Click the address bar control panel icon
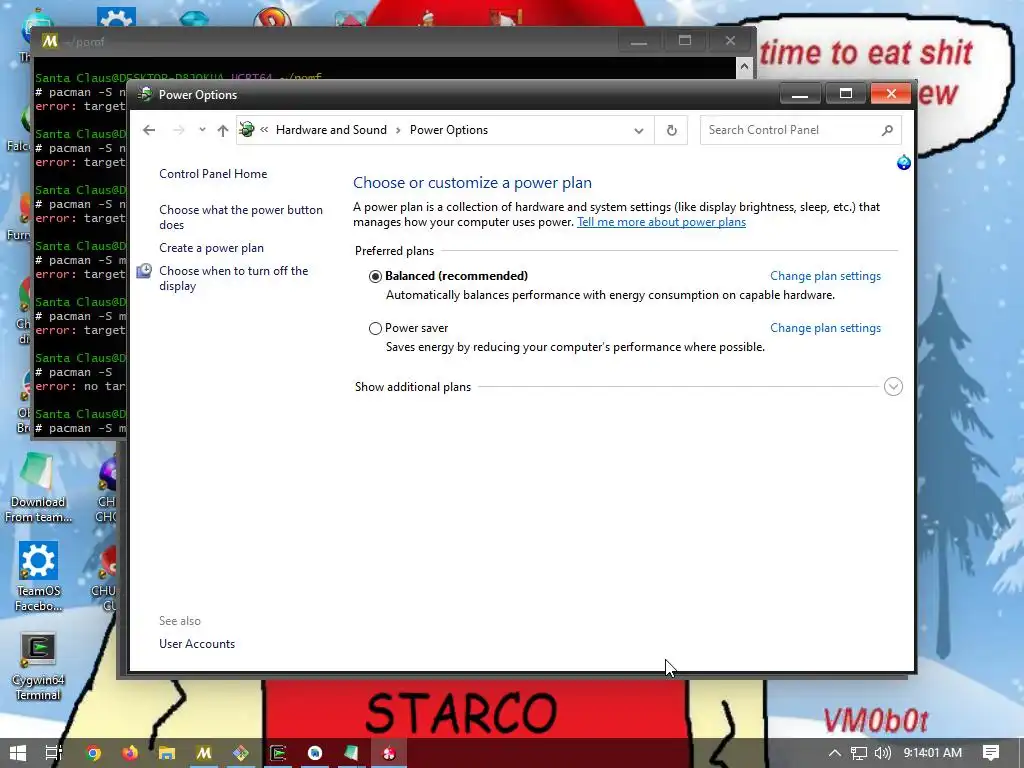Image resolution: width=1024 pixels, height=768 pixels. click(247, 129)
